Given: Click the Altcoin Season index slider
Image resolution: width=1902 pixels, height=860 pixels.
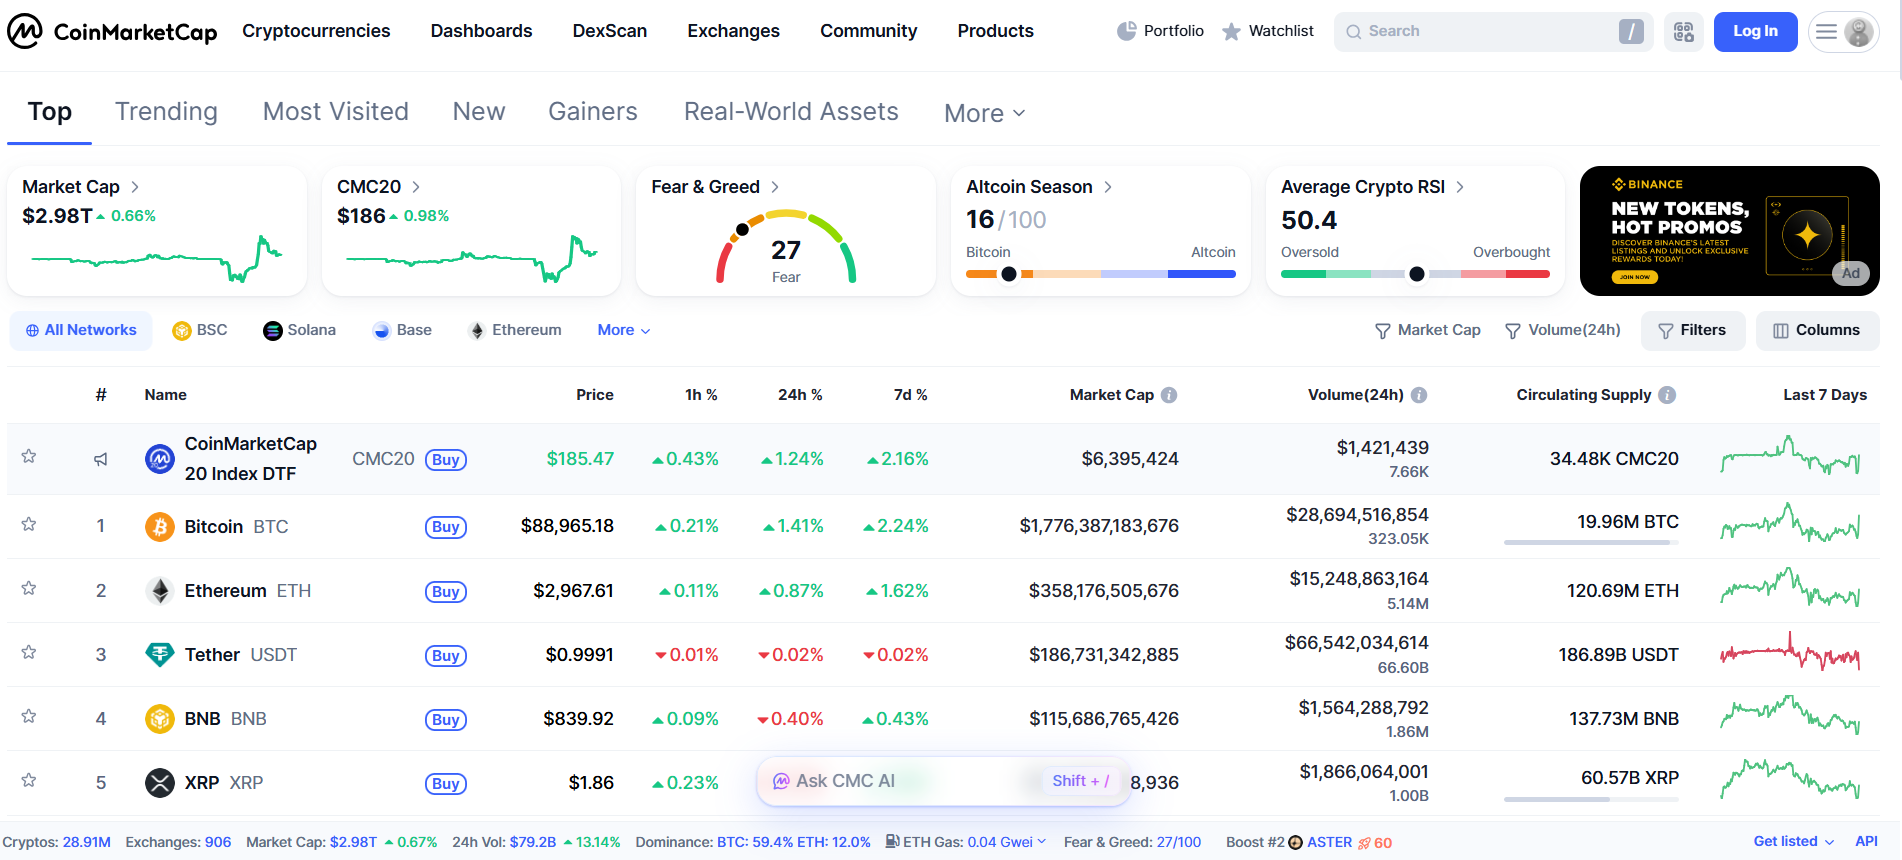Looking at the screenshot, I should 1100,273.
